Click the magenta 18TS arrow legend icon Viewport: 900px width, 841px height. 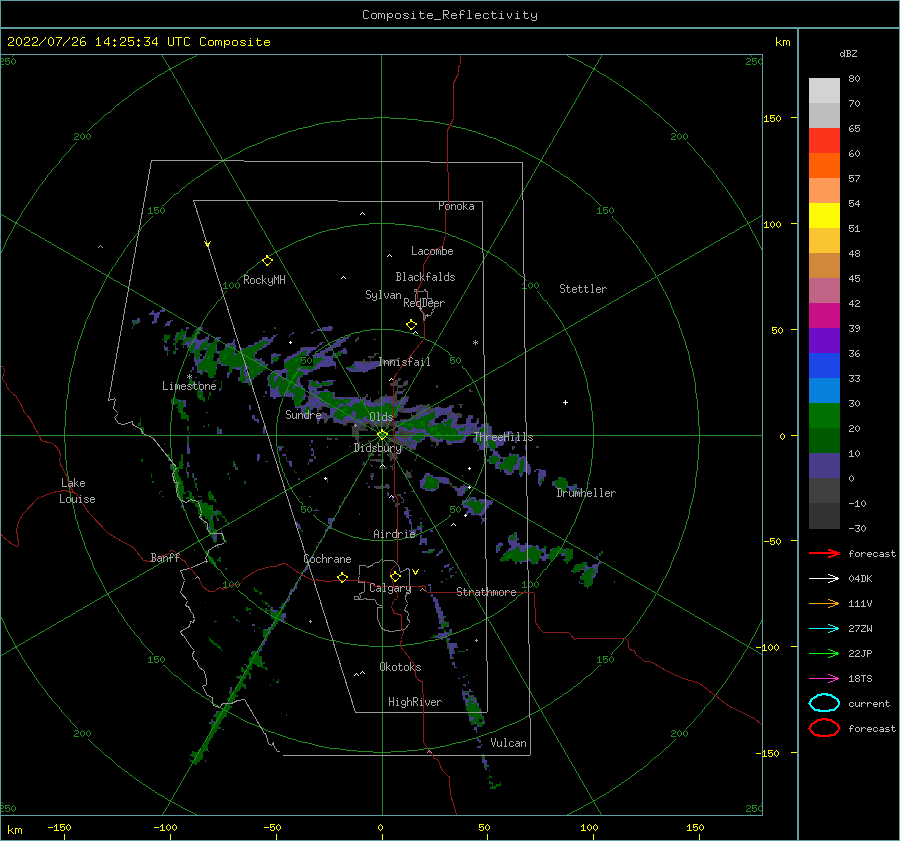pos(824,678)
